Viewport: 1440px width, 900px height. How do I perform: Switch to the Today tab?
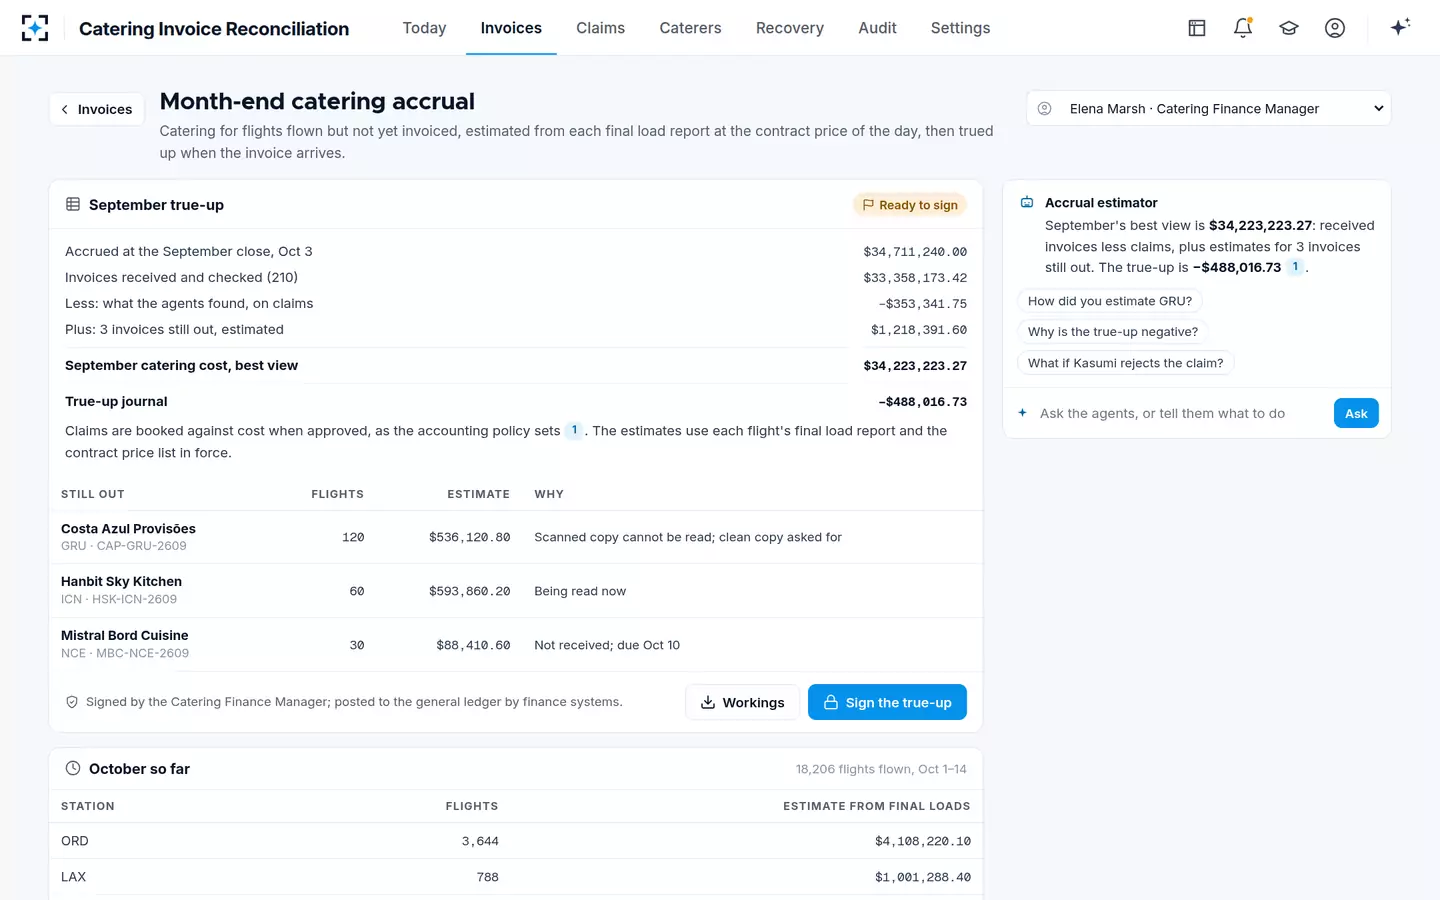424,28
